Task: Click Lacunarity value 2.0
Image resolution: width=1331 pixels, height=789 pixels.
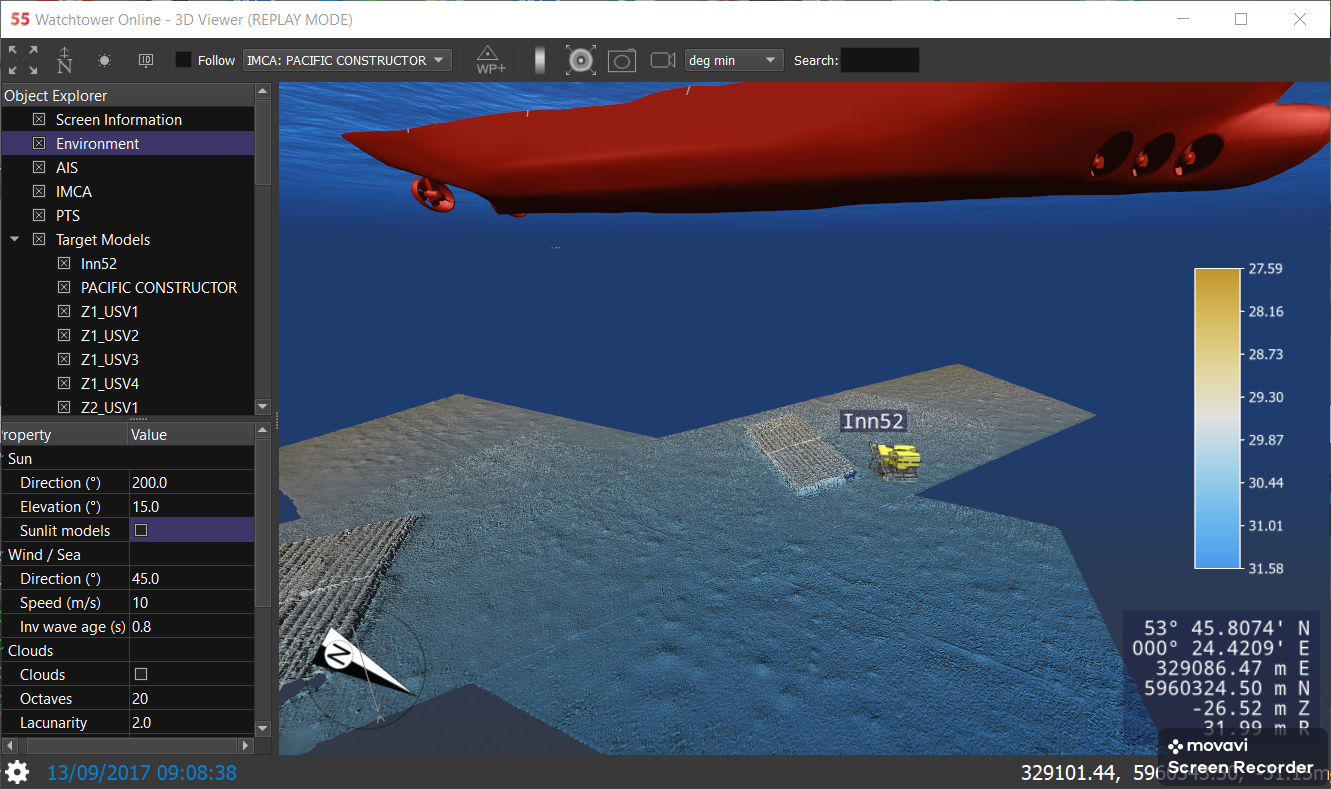Action: click(191, 722)
